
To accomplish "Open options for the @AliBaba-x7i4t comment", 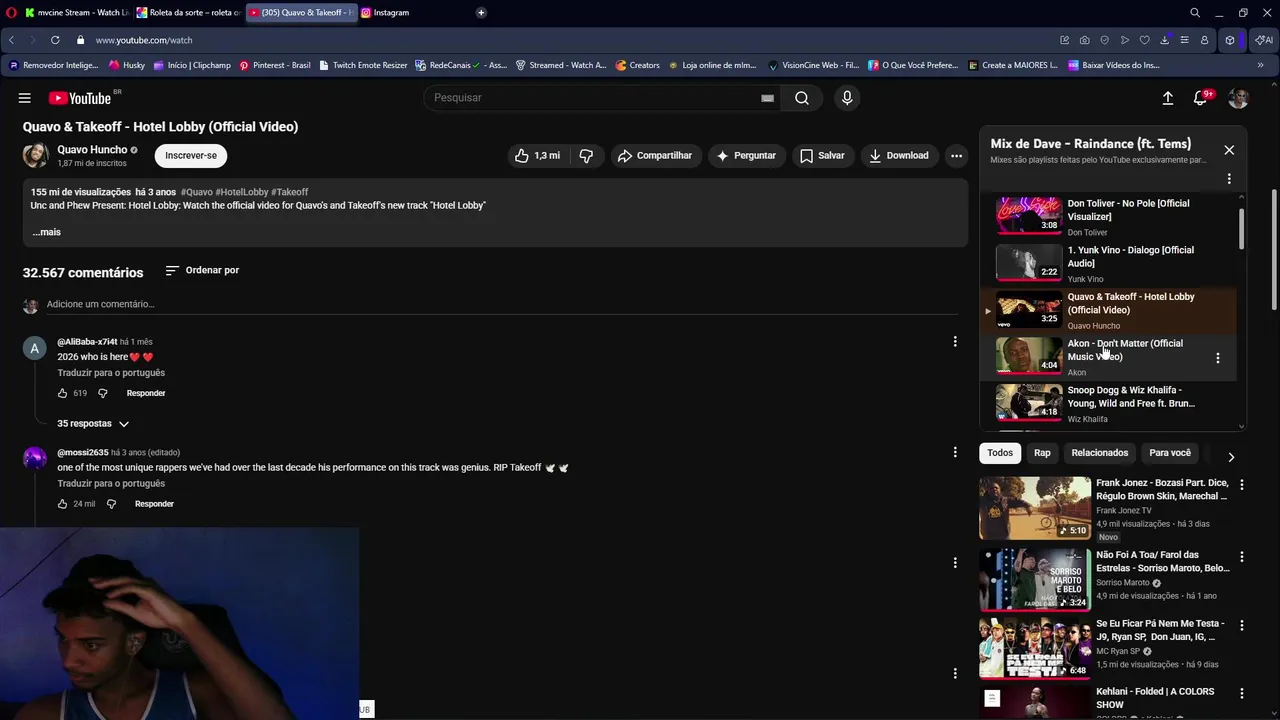I will [955, 342].
